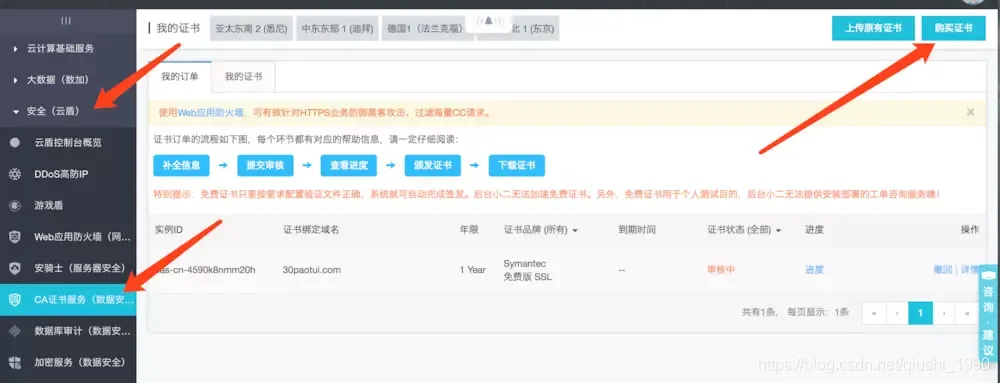Select region 亚太东南 2 (悉尼)
This screenshot has width=1000, height=383.
[x=251, y=29]
